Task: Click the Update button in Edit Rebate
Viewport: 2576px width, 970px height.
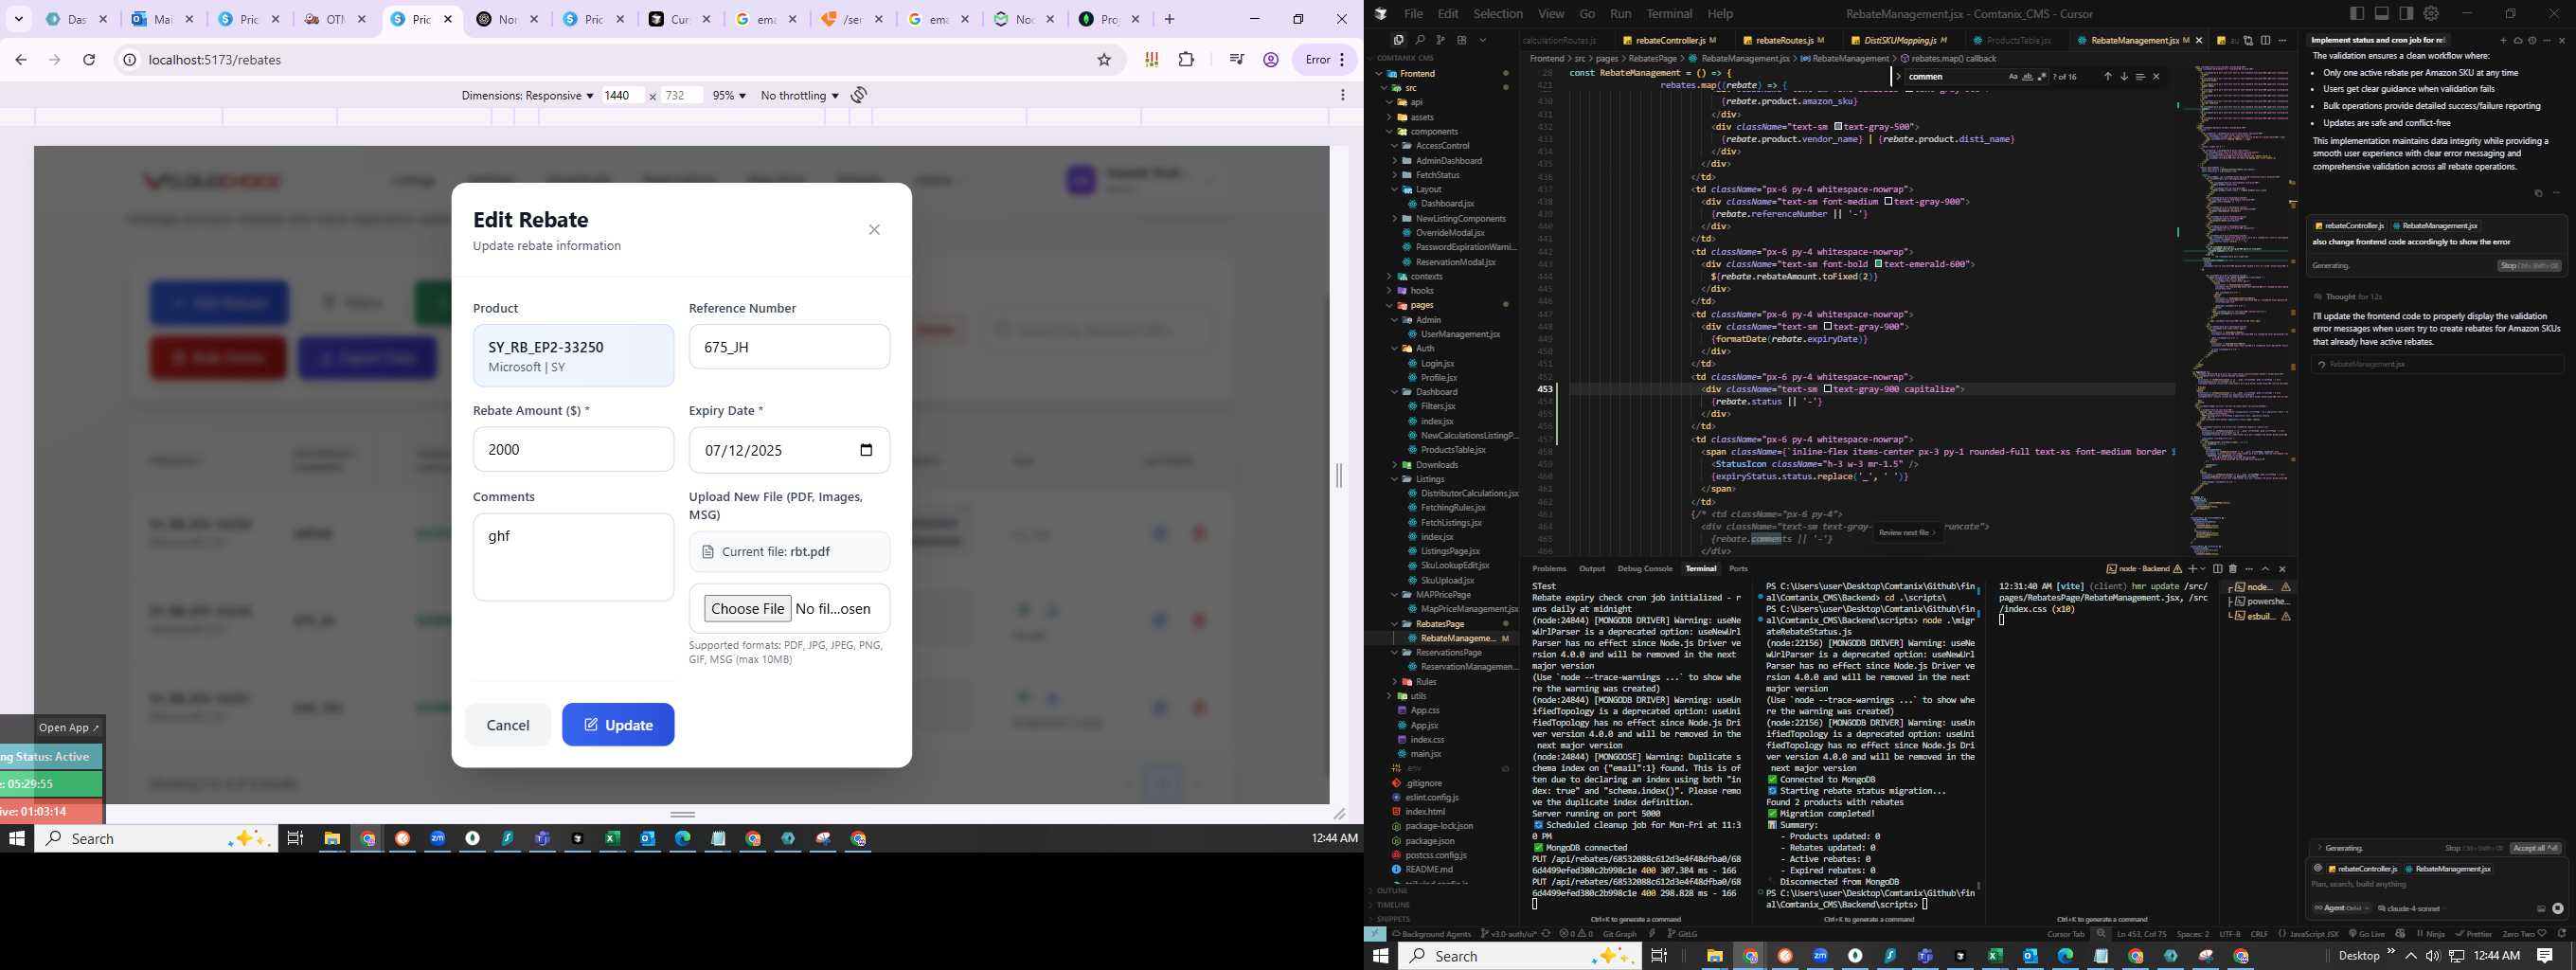Action: 618,725
